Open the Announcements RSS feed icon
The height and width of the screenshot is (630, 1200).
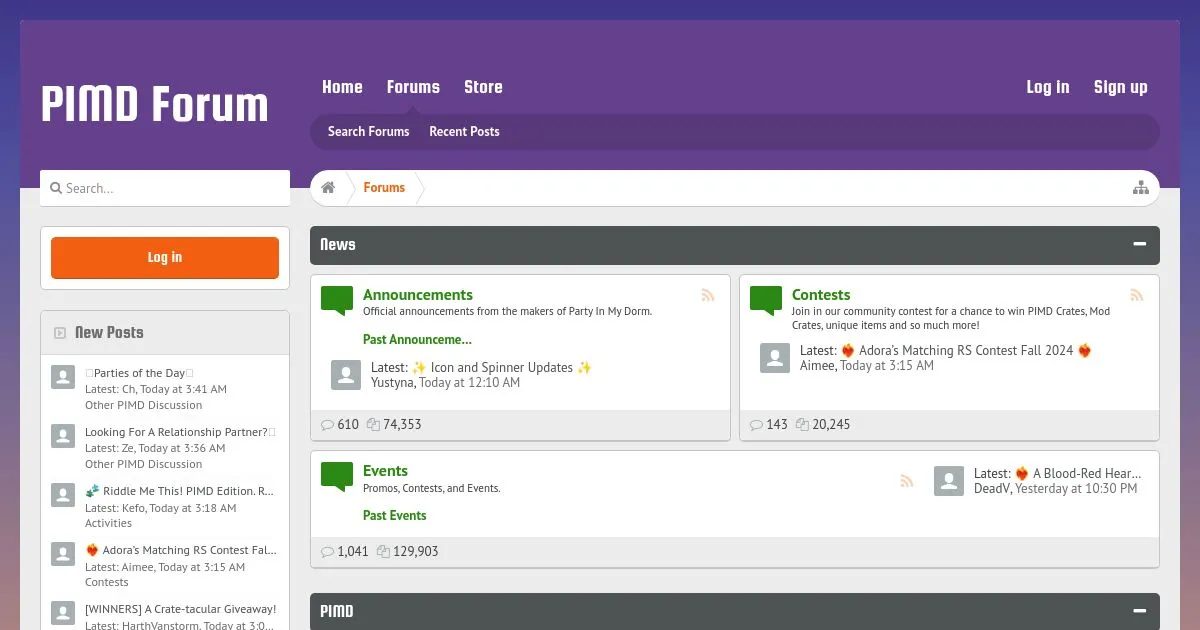click(x=708, y=295)
